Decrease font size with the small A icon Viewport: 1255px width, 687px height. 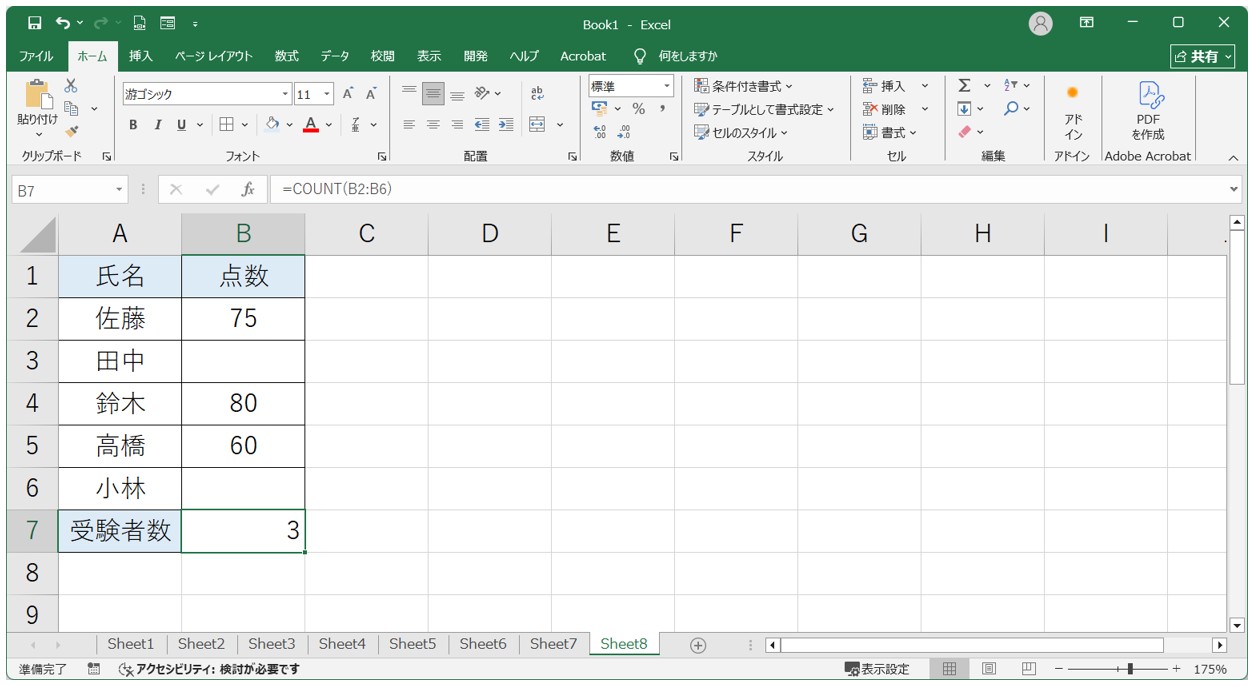tap(371, 94)
